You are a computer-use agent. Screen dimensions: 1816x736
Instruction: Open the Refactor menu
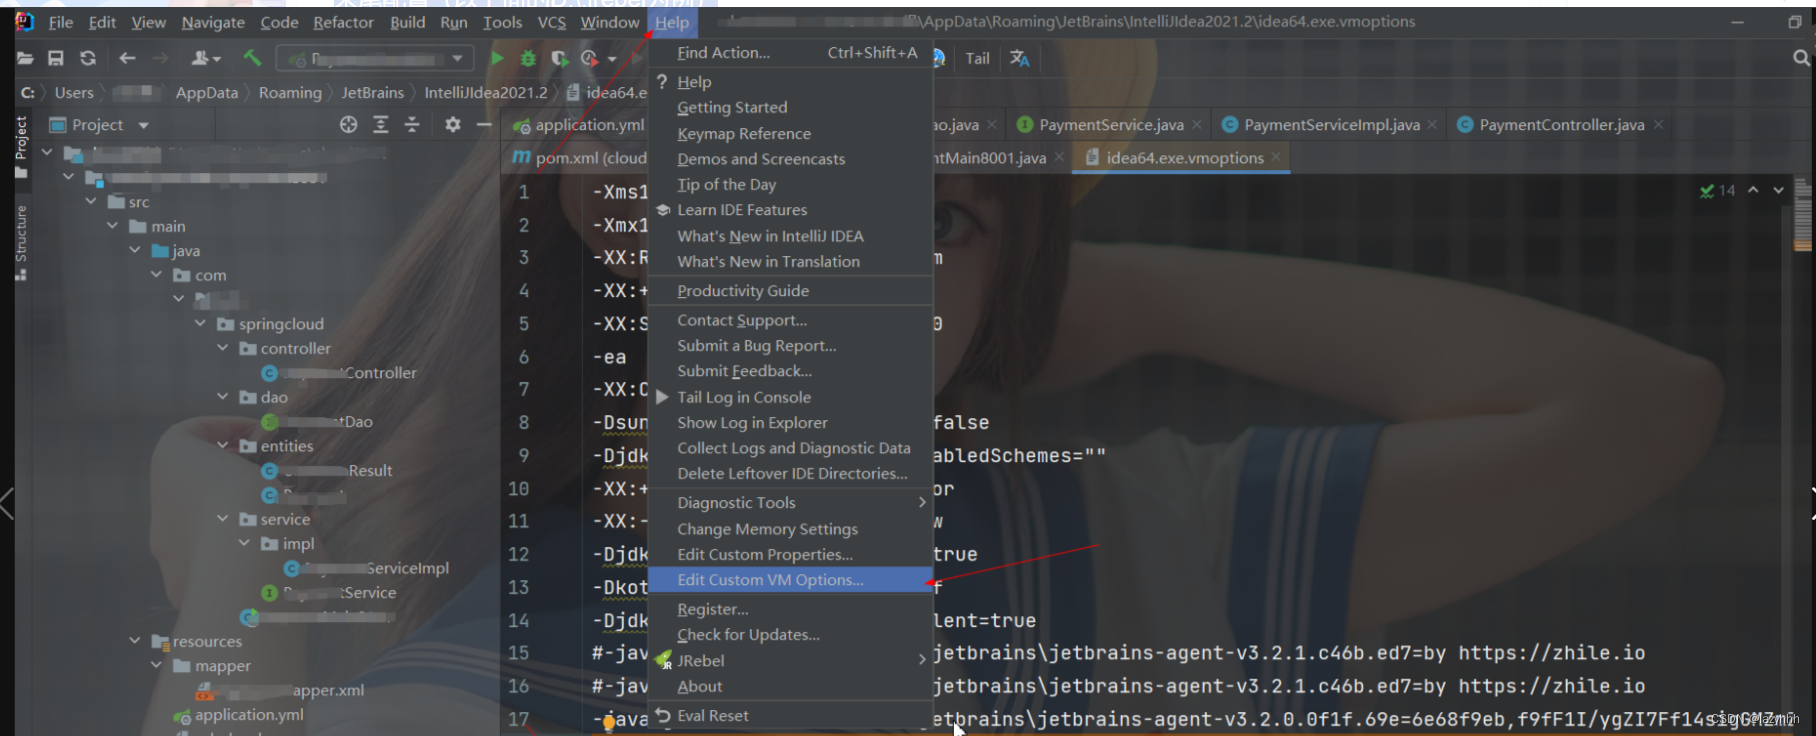[x=343, y=22]
